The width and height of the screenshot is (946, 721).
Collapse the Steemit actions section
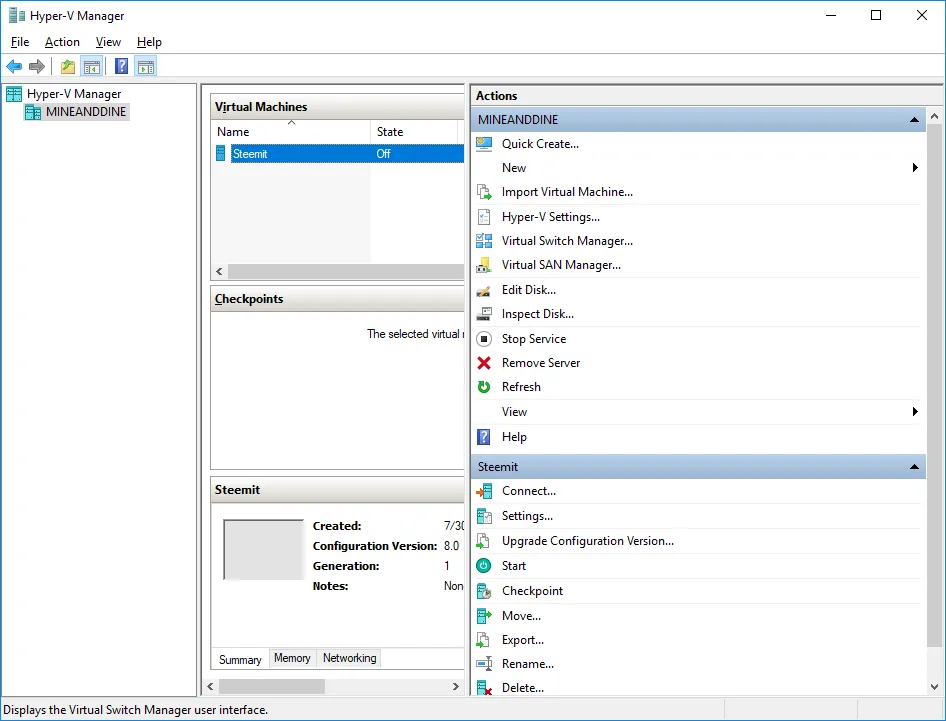[914, 467]
